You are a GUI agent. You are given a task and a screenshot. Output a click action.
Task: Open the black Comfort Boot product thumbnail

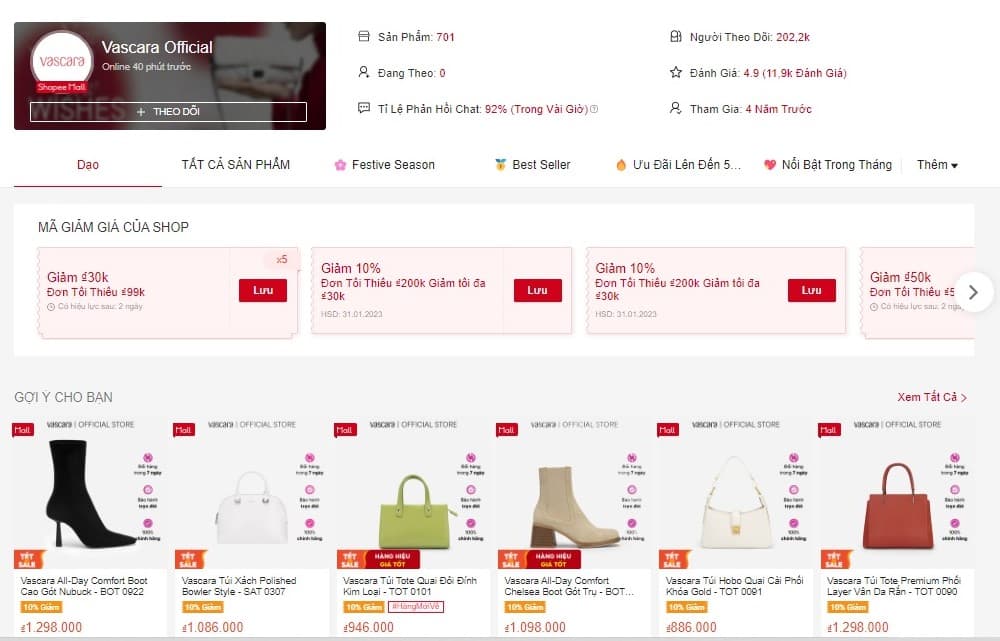click(90, 492)
